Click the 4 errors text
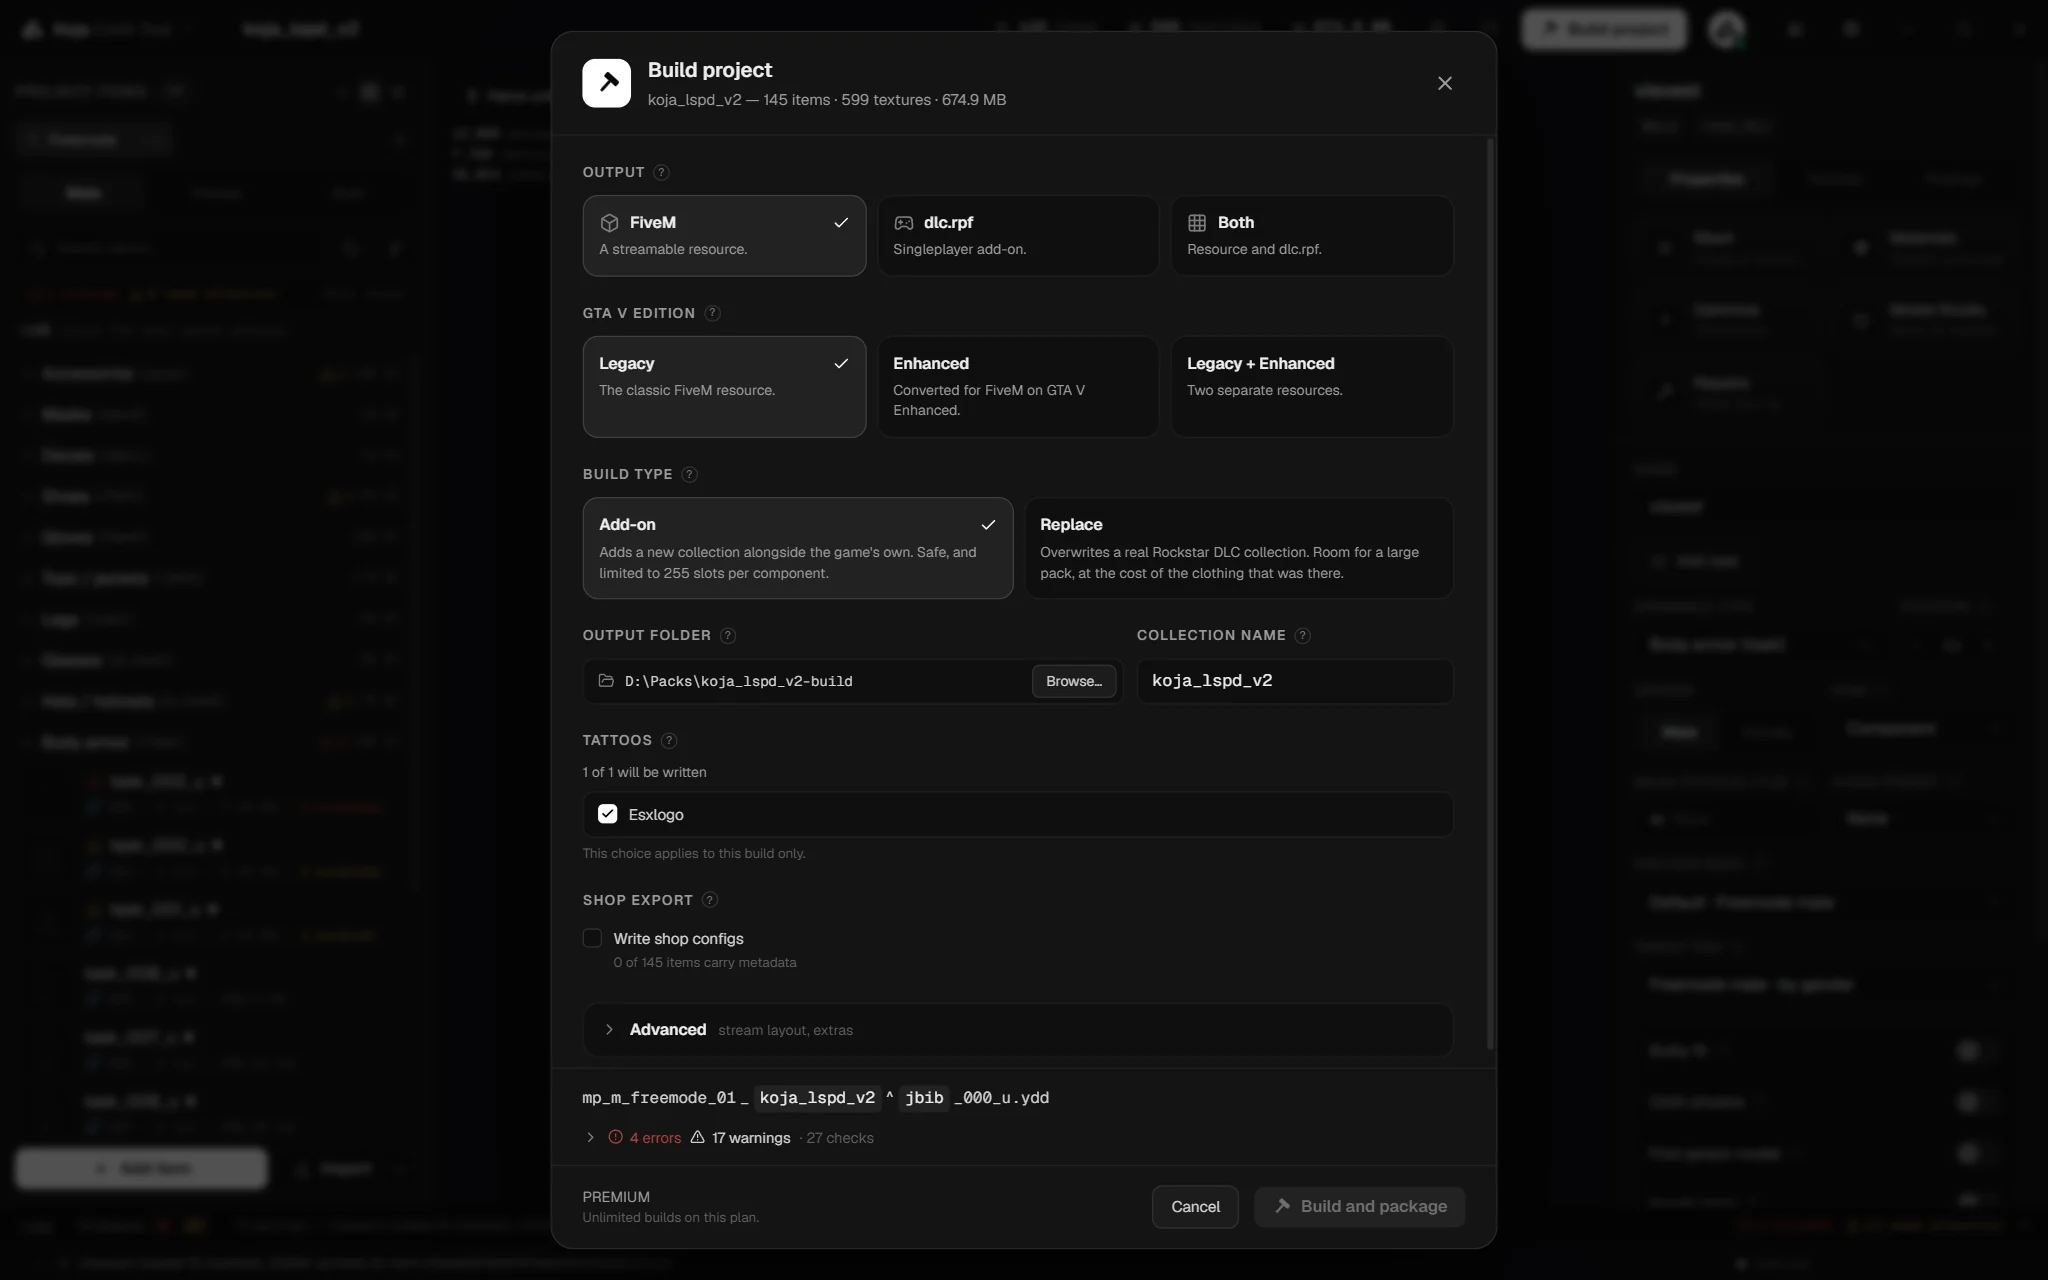 [655, 1138]
